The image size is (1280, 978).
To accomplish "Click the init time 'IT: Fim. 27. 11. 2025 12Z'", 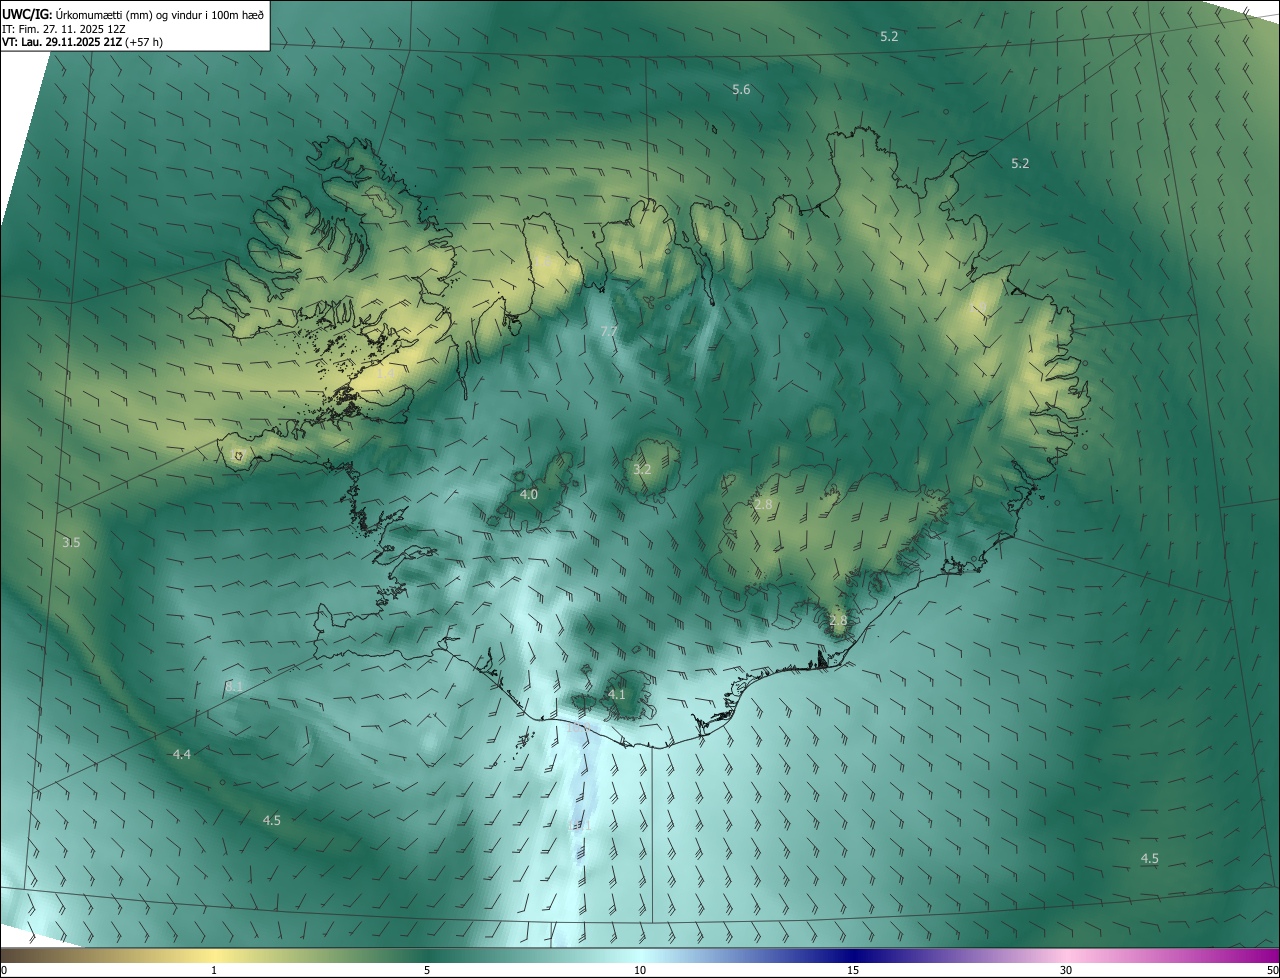I will click(x=64, y=28).
